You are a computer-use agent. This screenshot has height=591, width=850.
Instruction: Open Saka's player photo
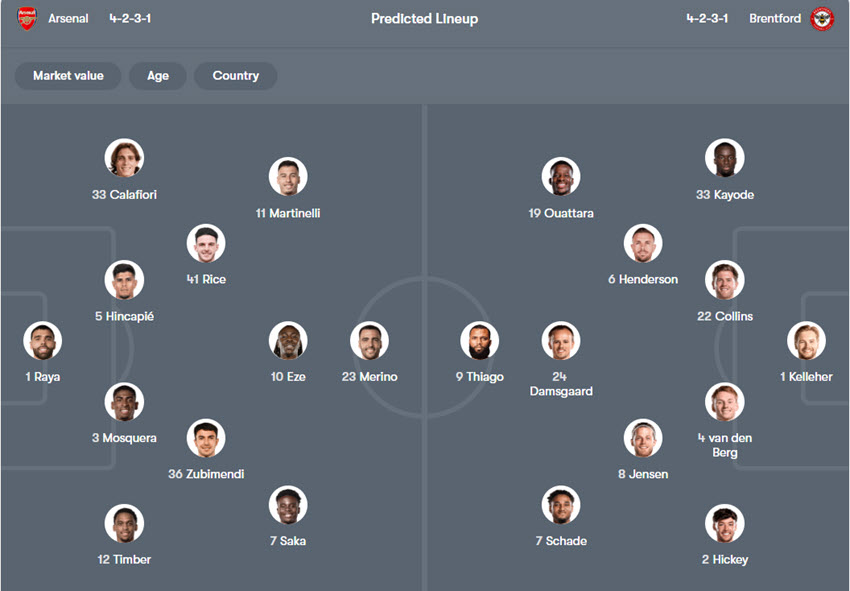(x=288, y=505)
